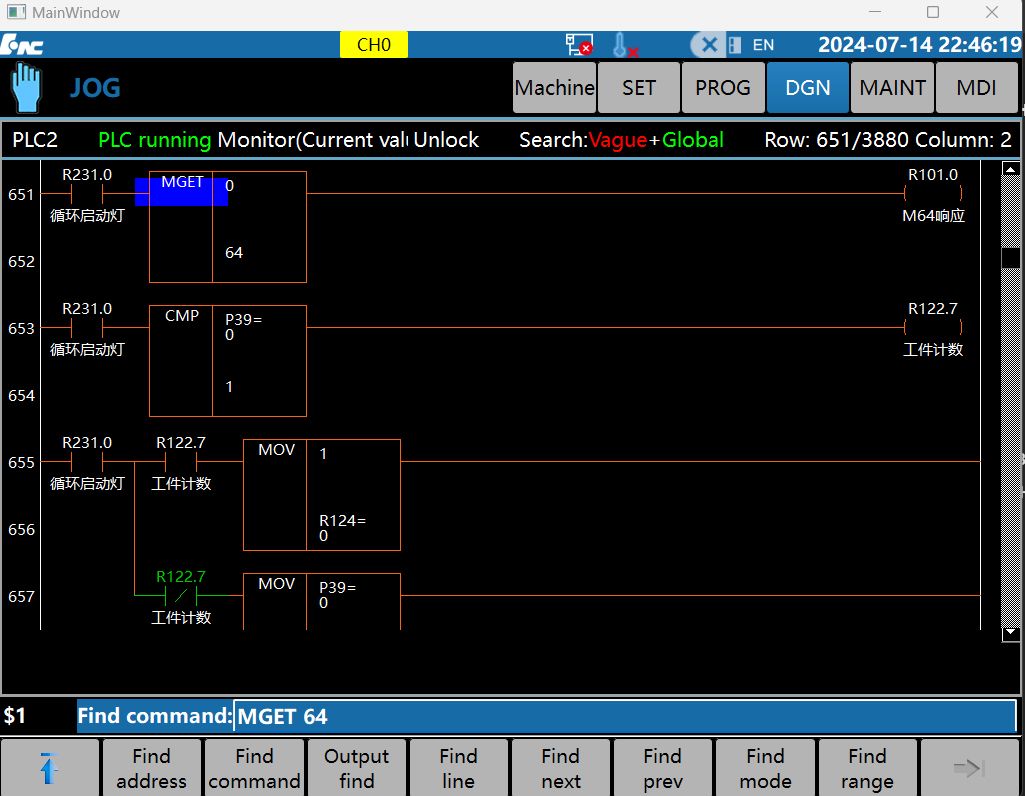Click the R231.0 contact on row 651
This screenshot has height=796, width=1025.
pos(87,193)
